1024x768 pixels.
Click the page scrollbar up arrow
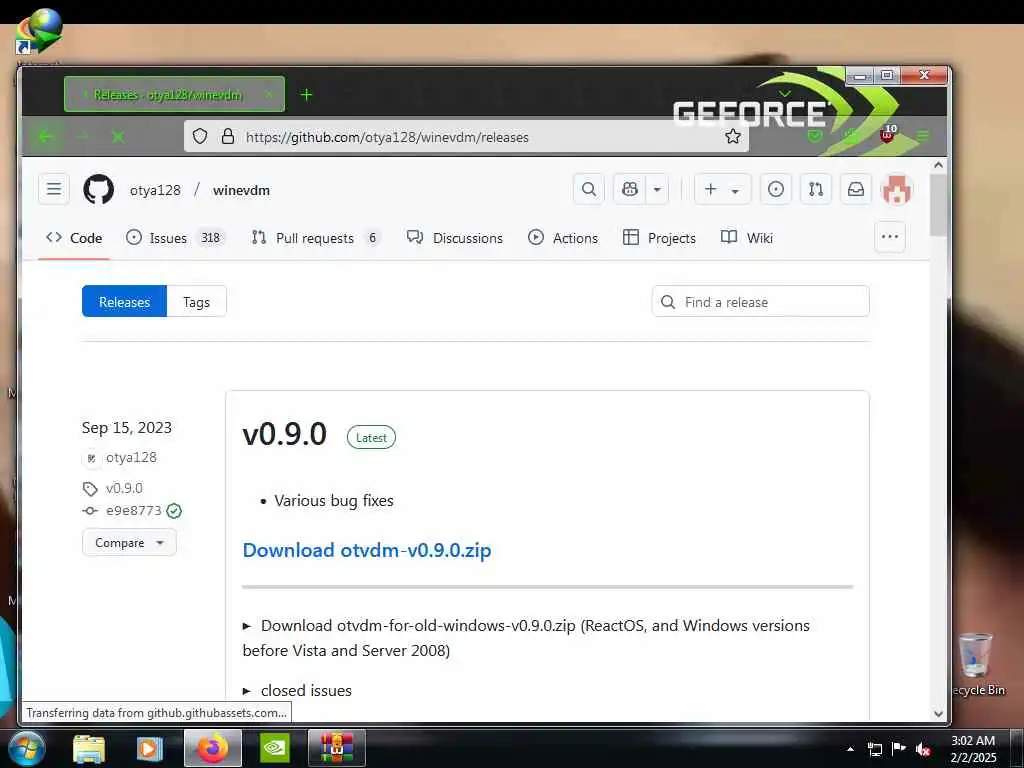938,165
